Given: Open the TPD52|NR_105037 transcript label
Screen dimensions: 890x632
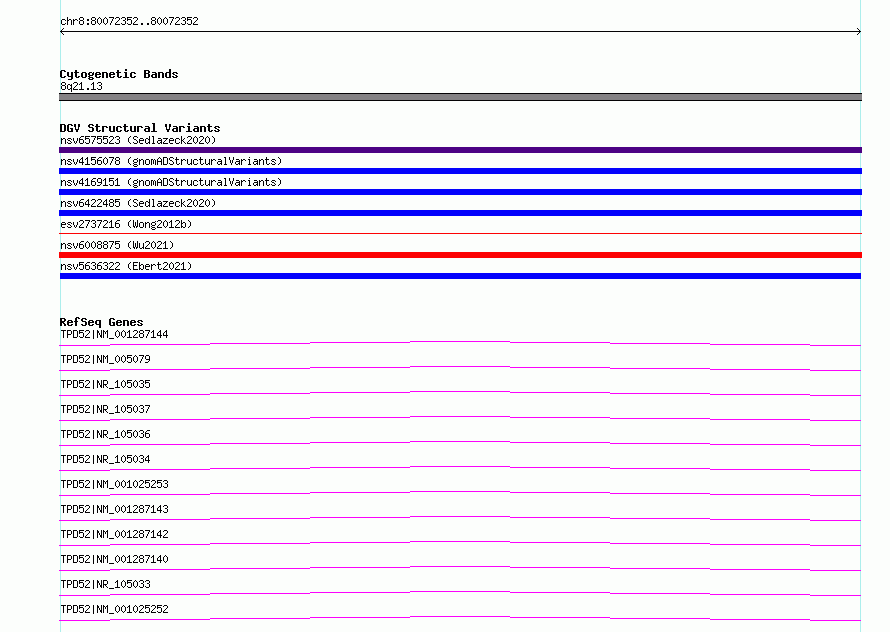Looking at the screenshot, I should click(x=105, y=409).
